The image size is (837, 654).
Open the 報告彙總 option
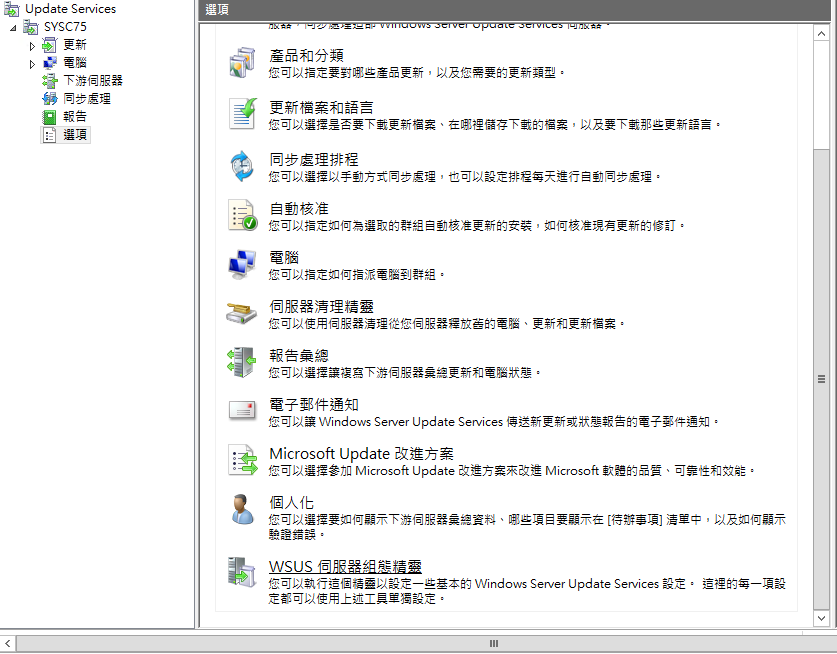point(299,356)
